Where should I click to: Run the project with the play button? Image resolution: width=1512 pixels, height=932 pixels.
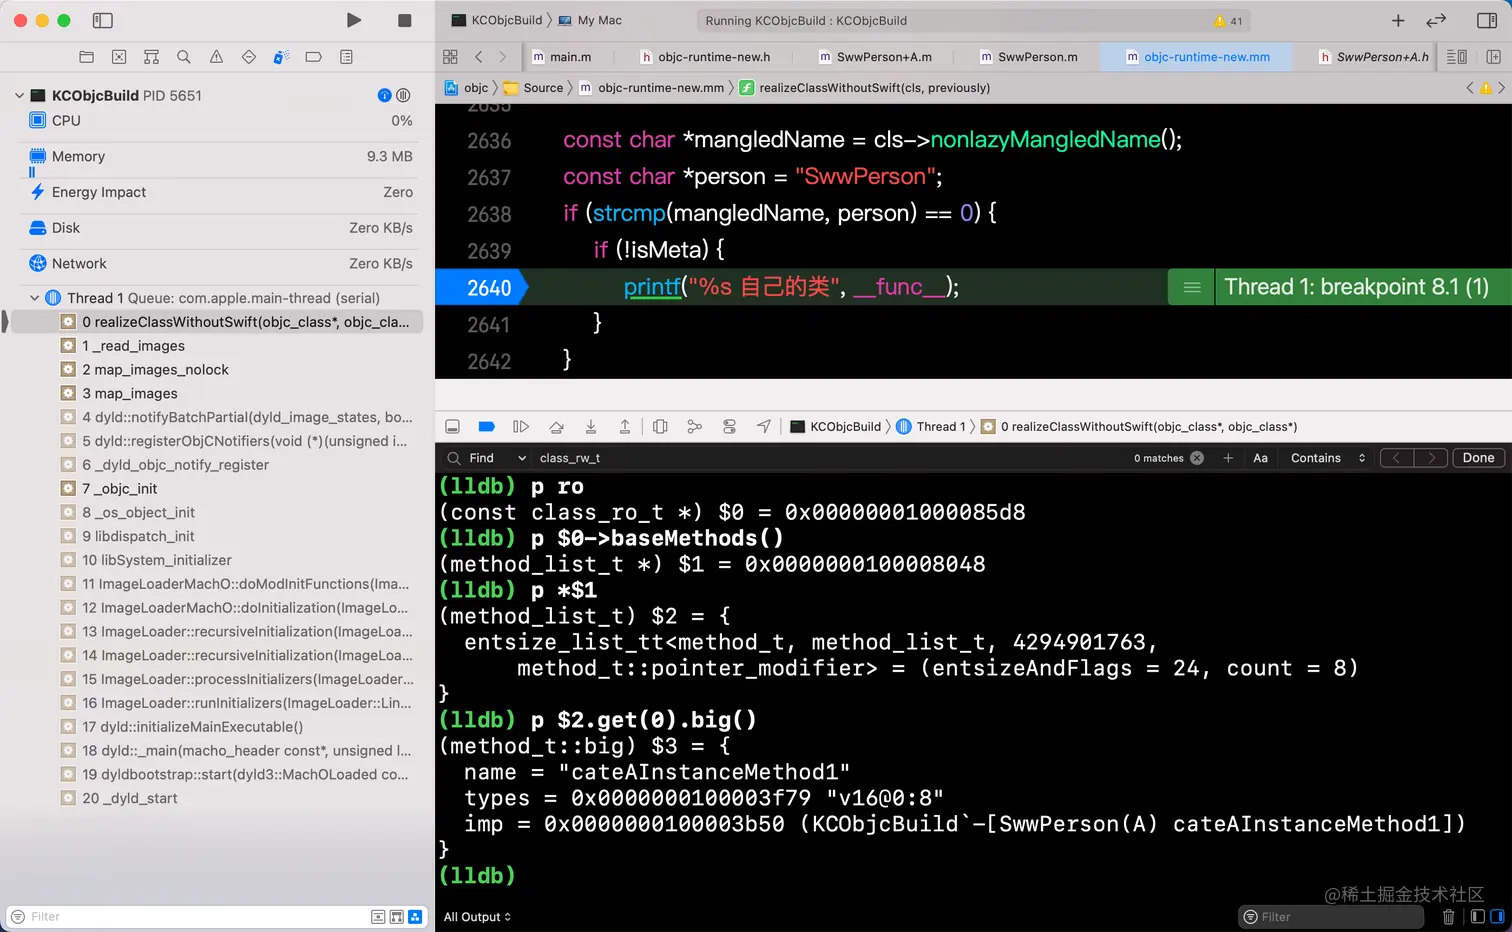[x=353, y=20]
